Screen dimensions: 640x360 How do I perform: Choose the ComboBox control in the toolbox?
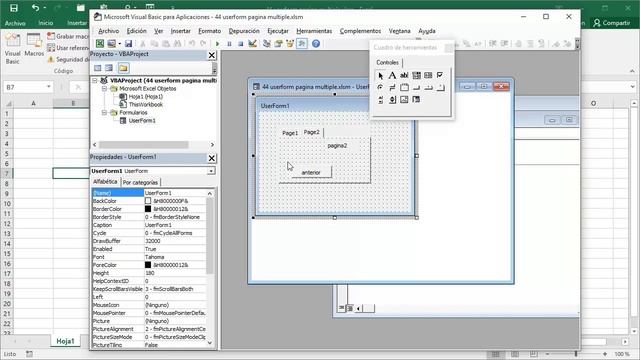pos(416,76)
